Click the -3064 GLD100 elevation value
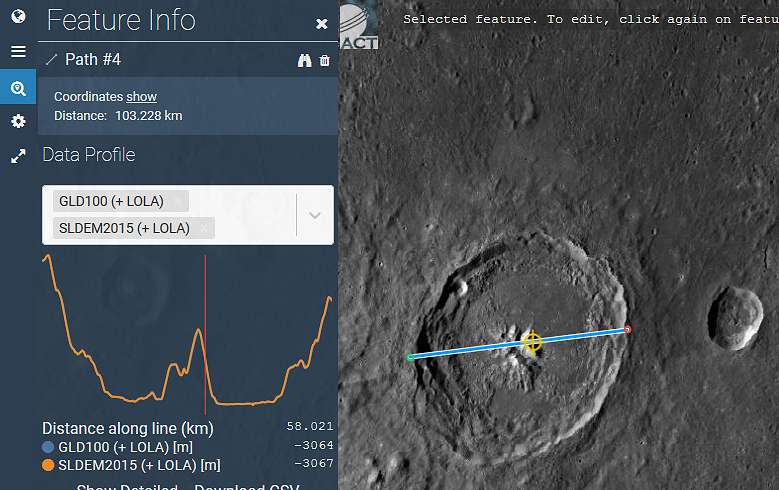 313,445
